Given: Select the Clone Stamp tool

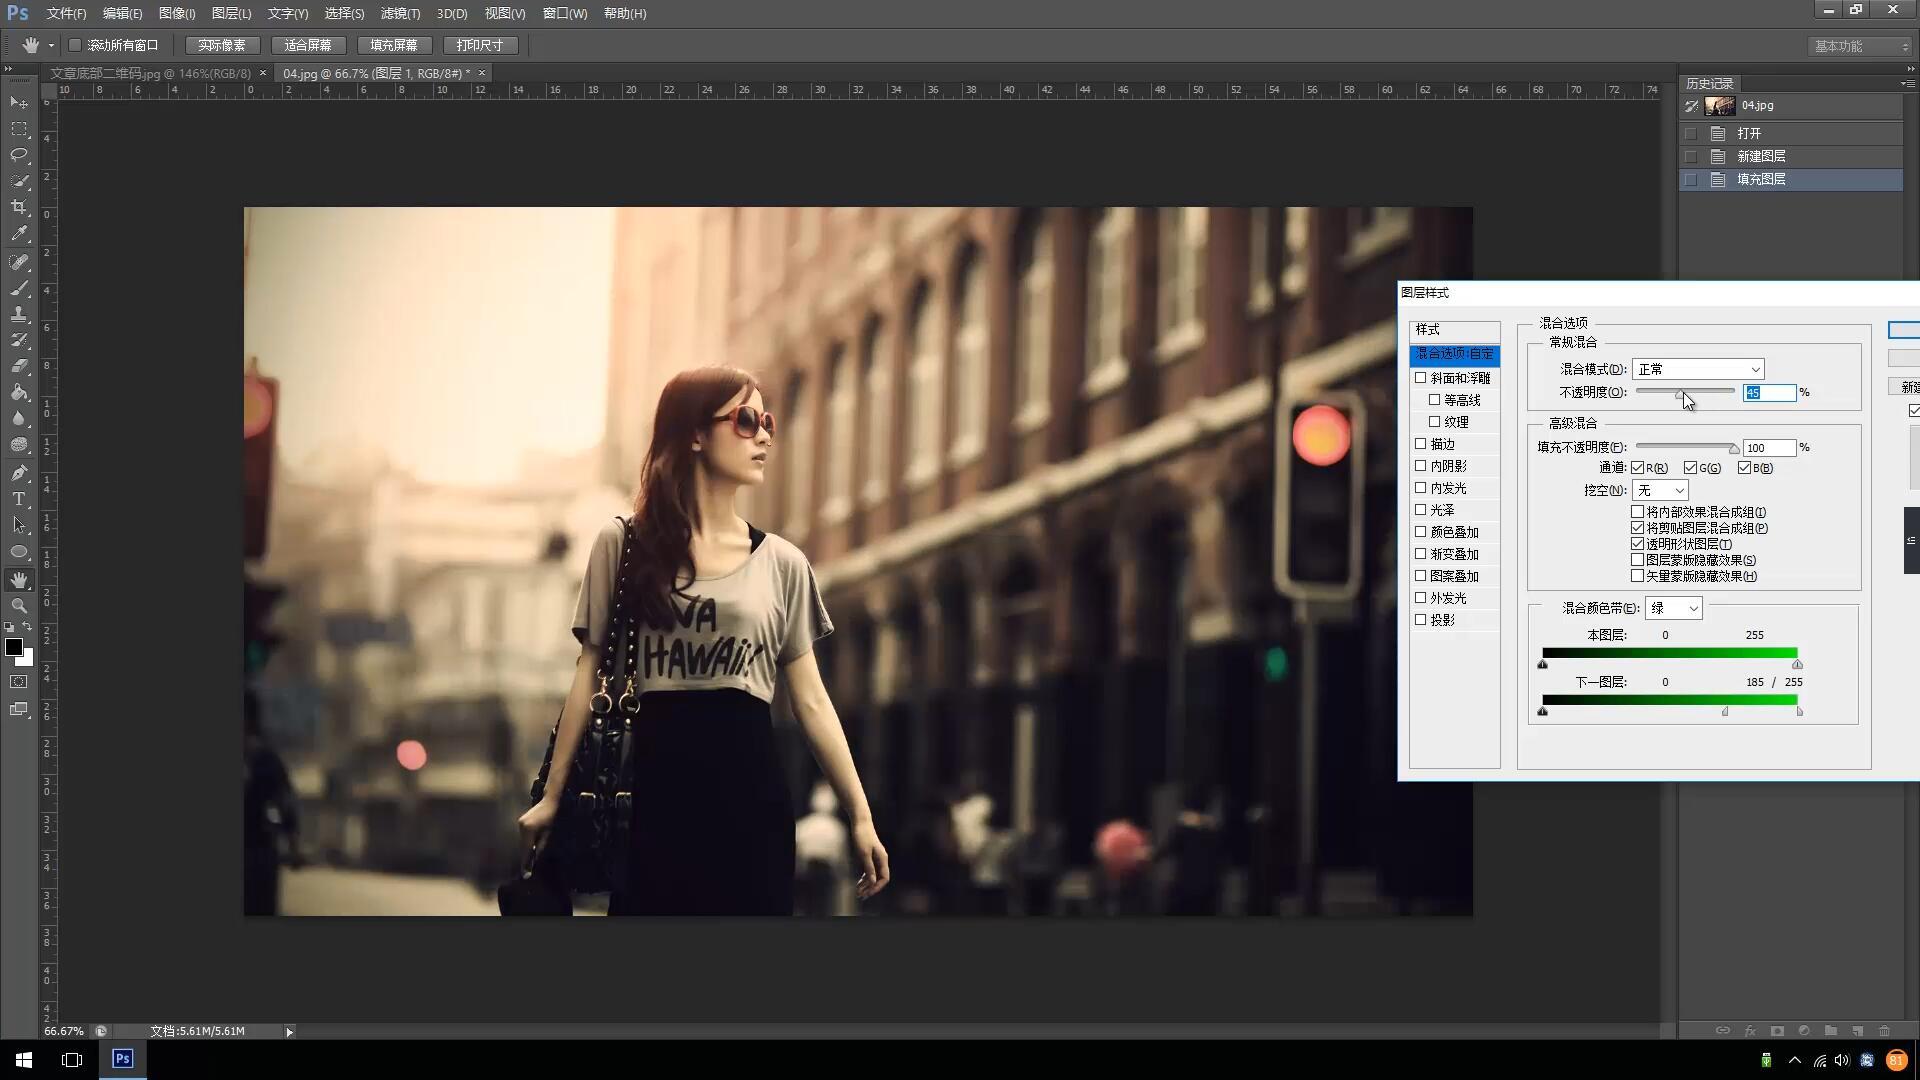Looking at the screenshot, I should (x=19, y=314).
